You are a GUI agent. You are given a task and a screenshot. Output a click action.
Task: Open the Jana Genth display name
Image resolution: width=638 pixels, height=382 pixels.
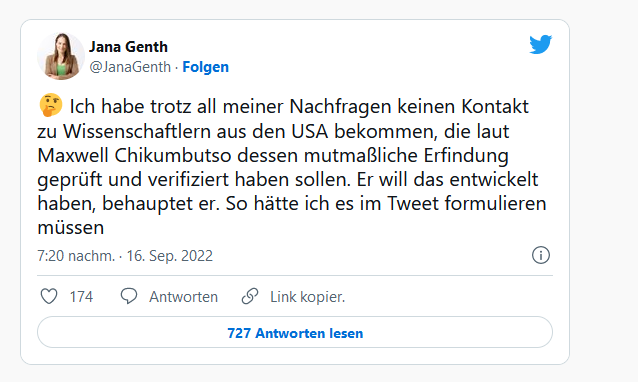pos(128,47)
